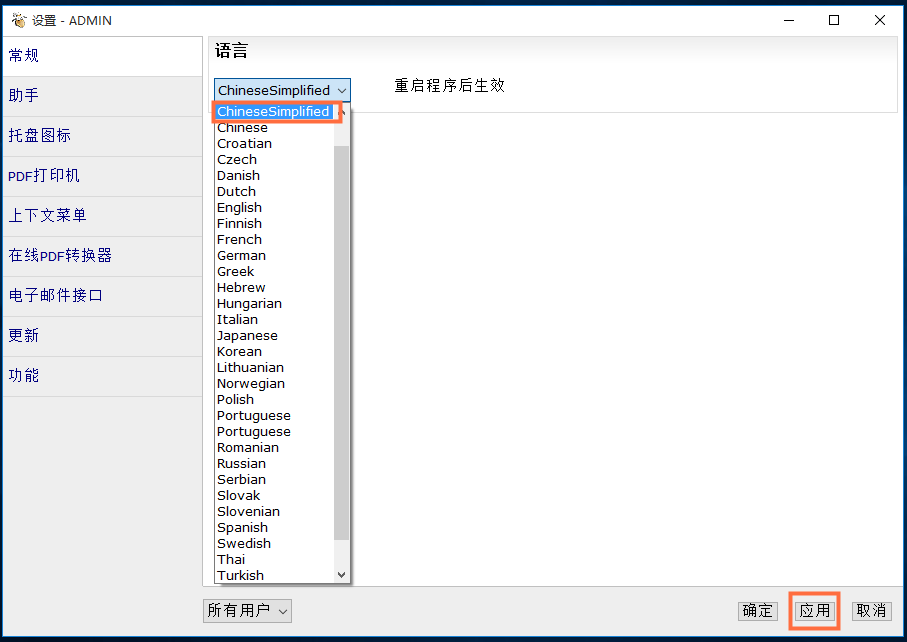
Task: Open the 所有用户 dropdown
Action: point(247,610)
